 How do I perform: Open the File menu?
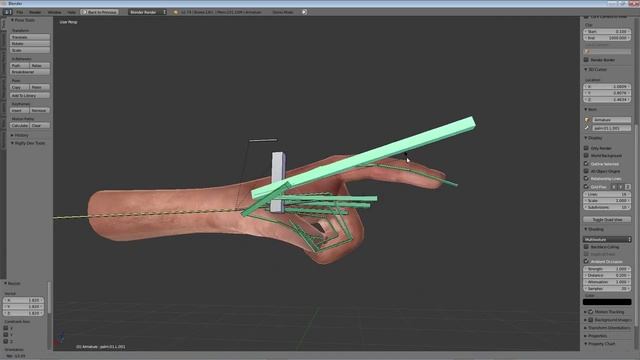click(20, 12)
